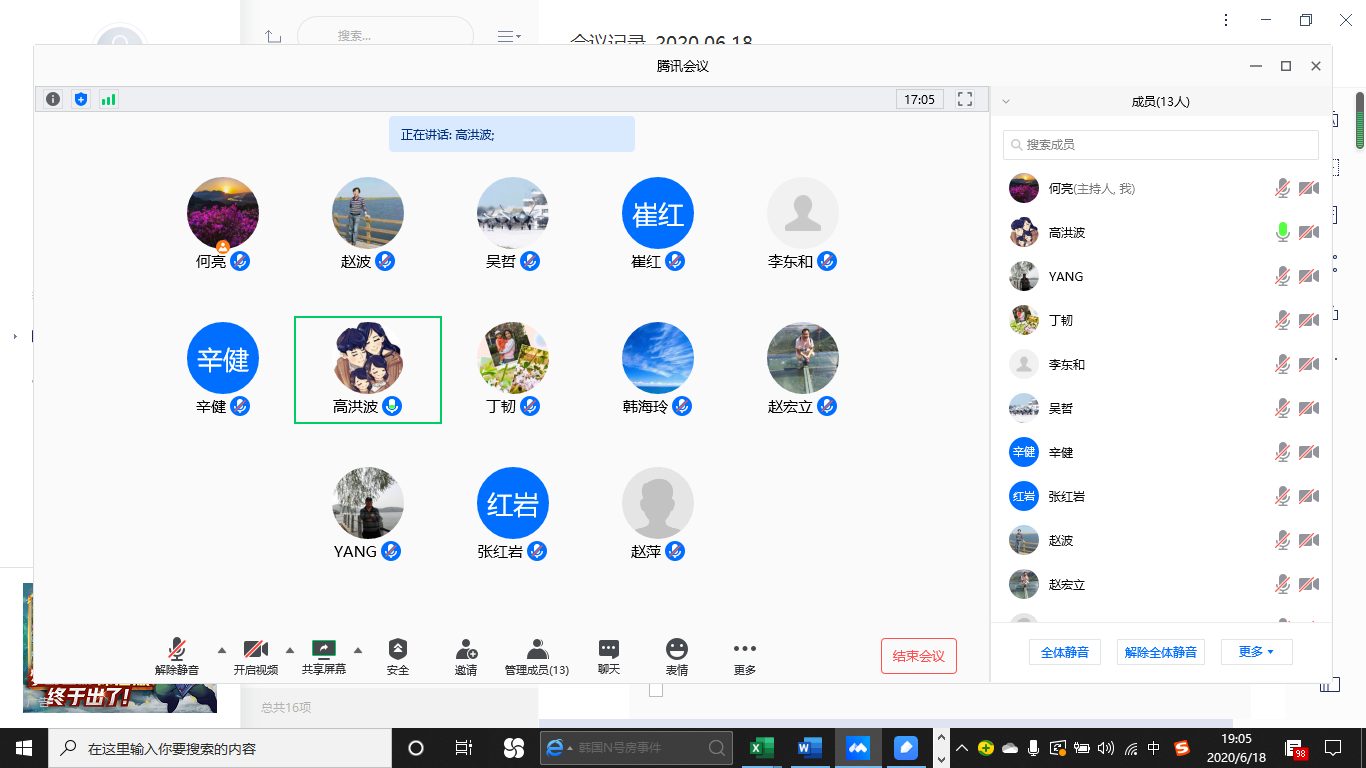Open the Security (安全) shield icon
The width and height of the screenshot is (1366, 768).
click(x=398, y=650)
